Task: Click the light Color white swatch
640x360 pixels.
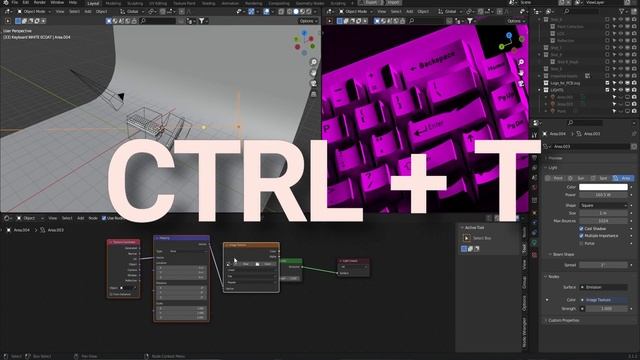Action: (603, 187)
